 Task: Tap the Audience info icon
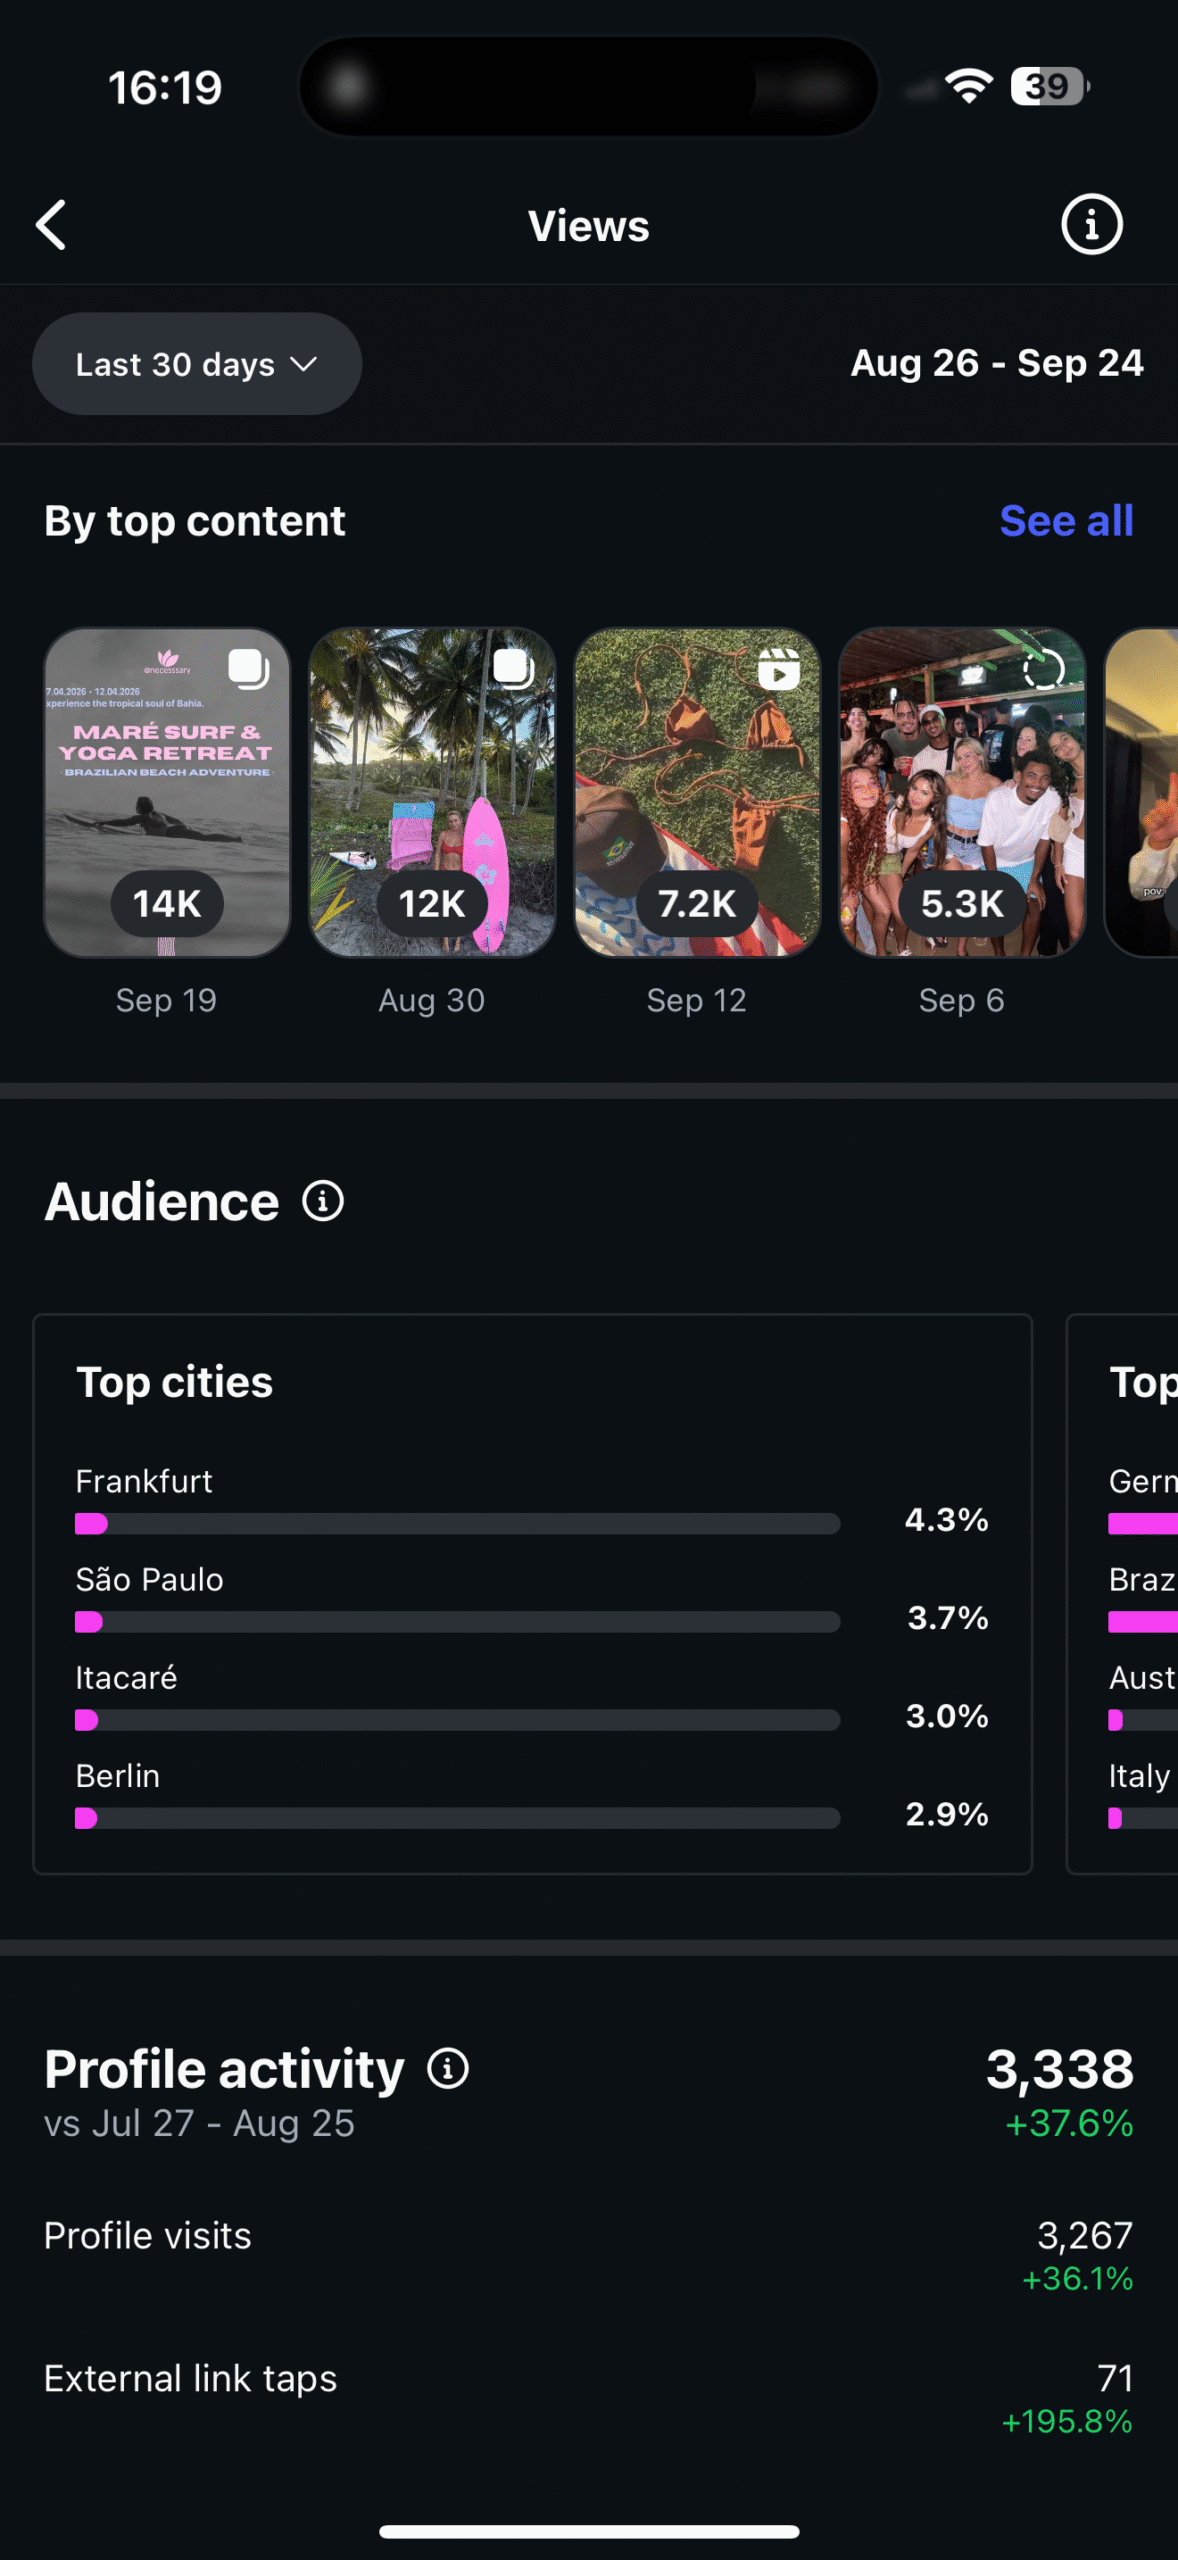pos(323,1201)
